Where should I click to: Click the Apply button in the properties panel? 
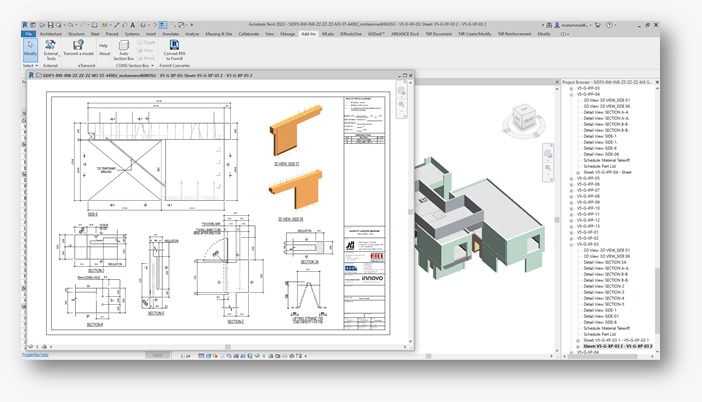[157, 355]
